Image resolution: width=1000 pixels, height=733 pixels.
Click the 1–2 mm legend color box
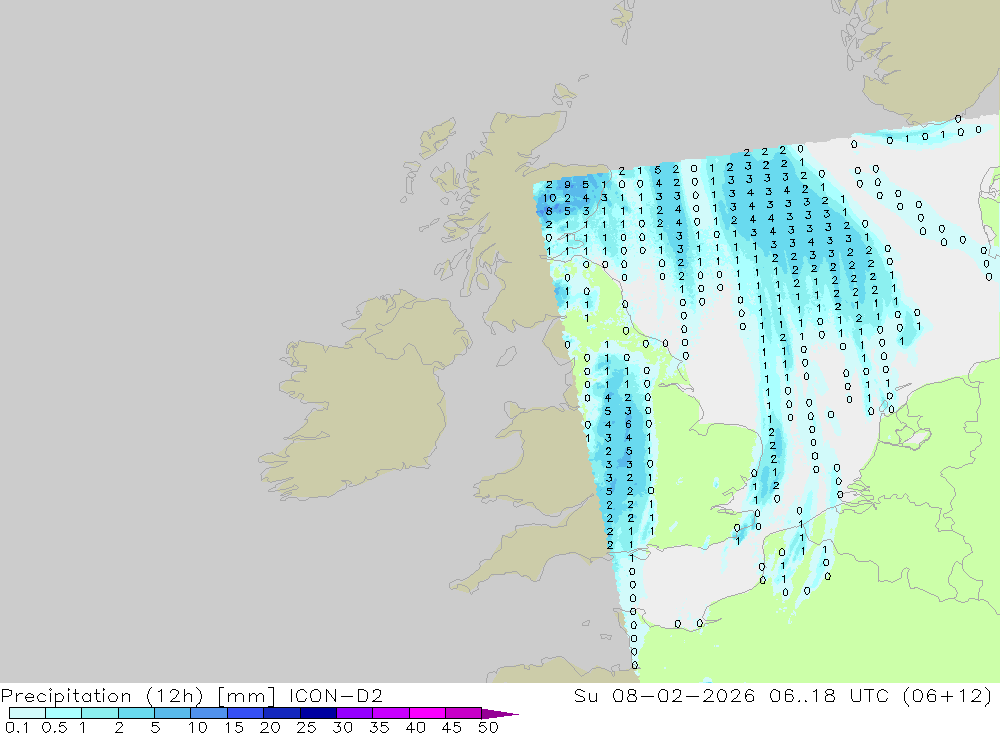[100, 713]
